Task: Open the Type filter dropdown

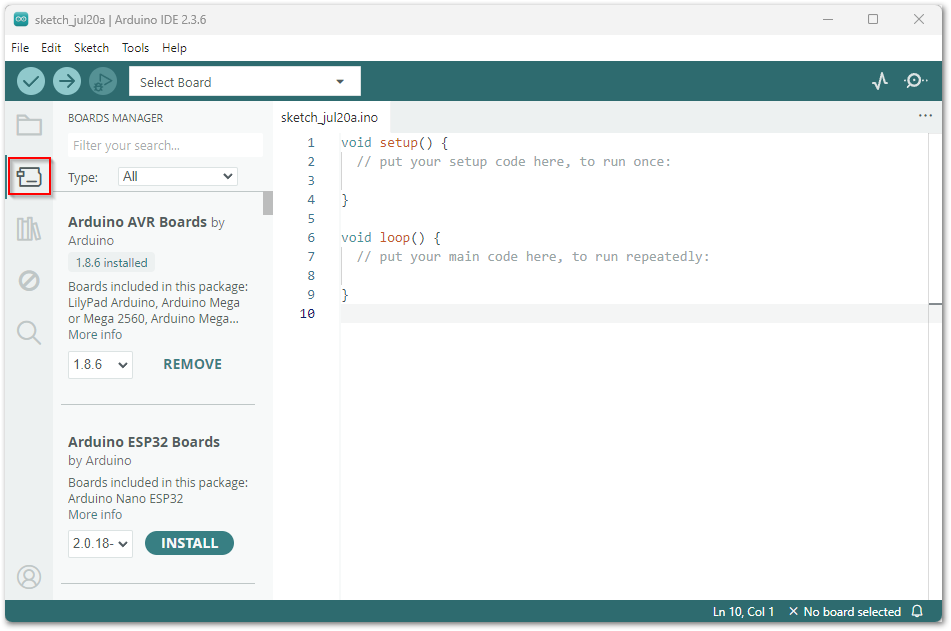Action: pyautogui.click(x=177, y=177)
